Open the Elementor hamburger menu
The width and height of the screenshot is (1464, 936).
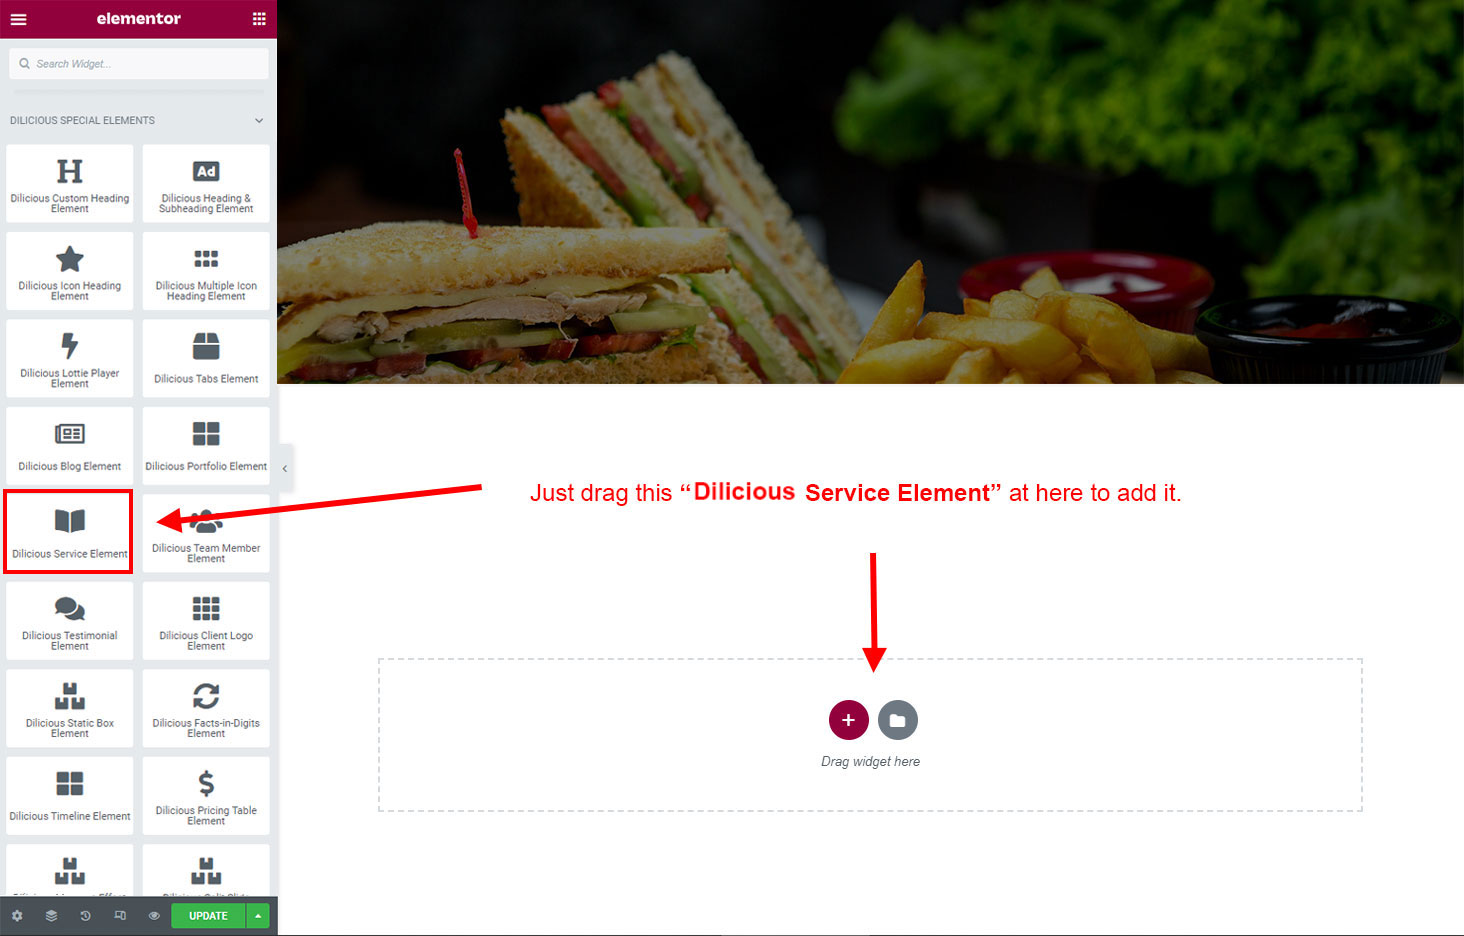point(18,19)
